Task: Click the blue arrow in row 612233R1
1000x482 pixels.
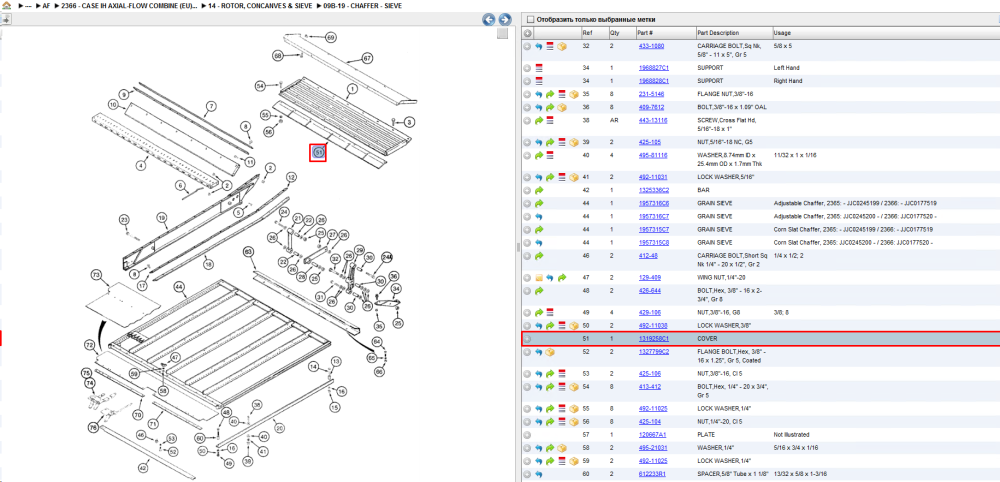Action: [x=539, y=474]
